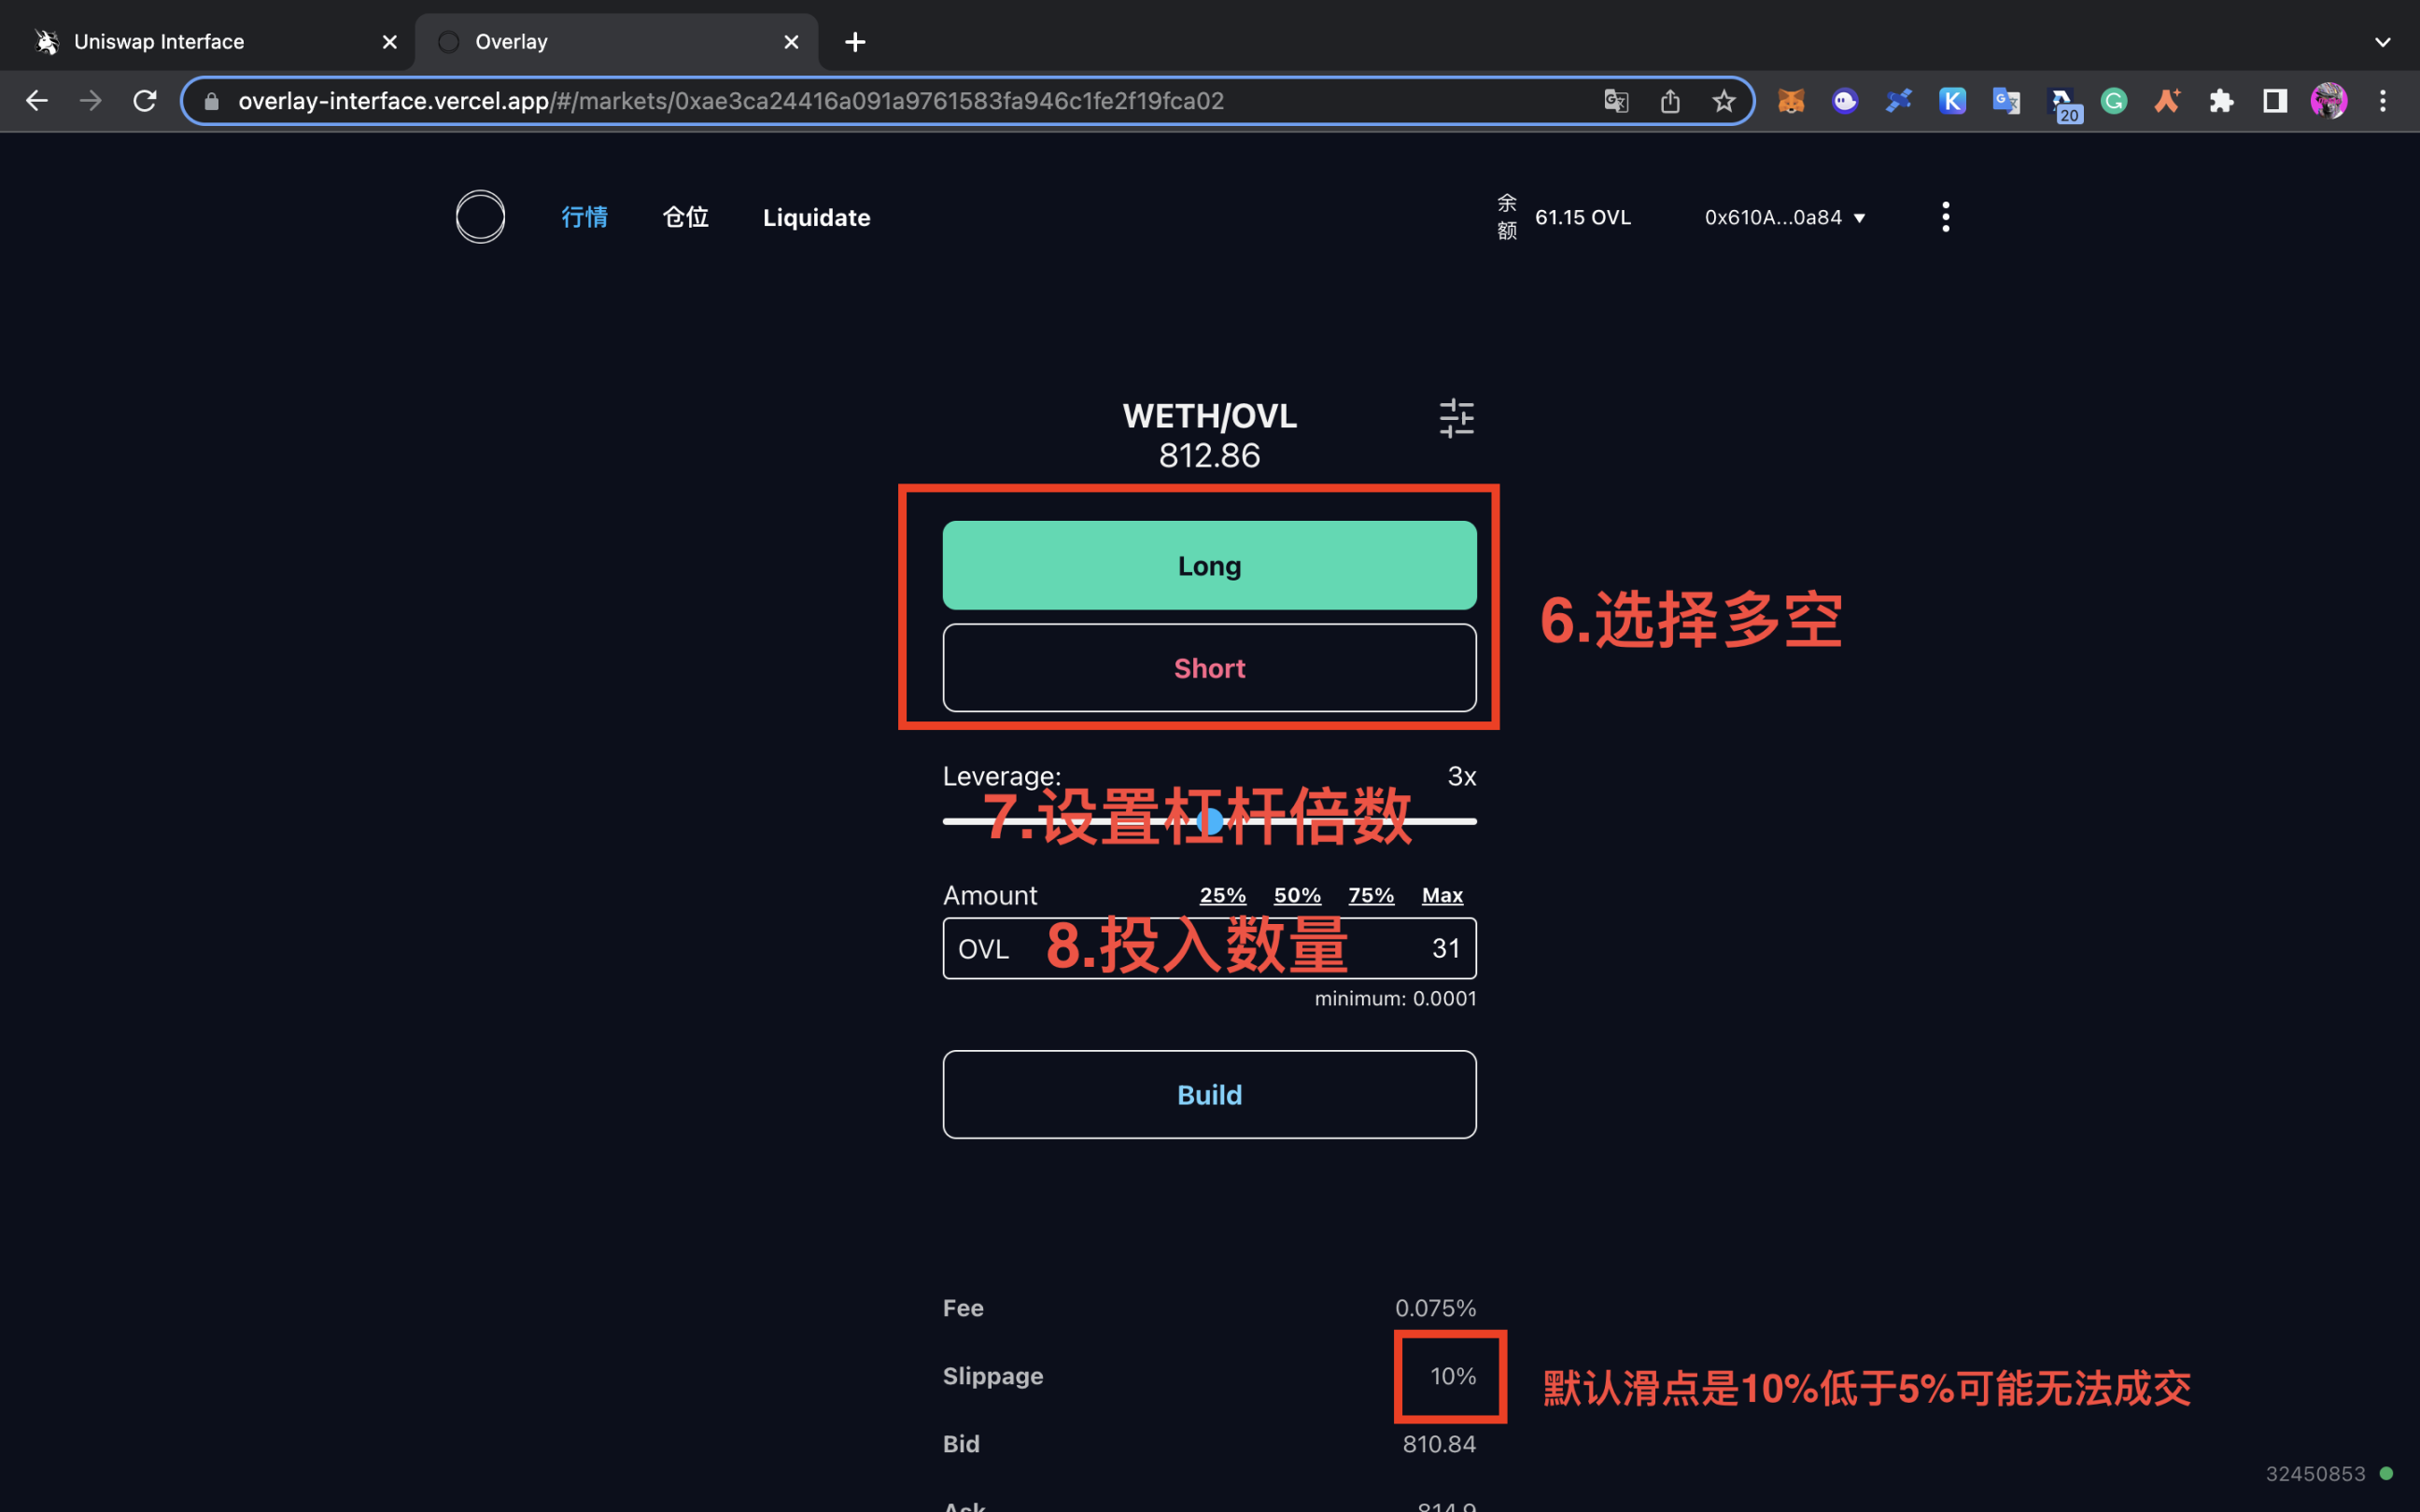
Task: Open the Liquidate page
Action: click(x=816, y=217)
